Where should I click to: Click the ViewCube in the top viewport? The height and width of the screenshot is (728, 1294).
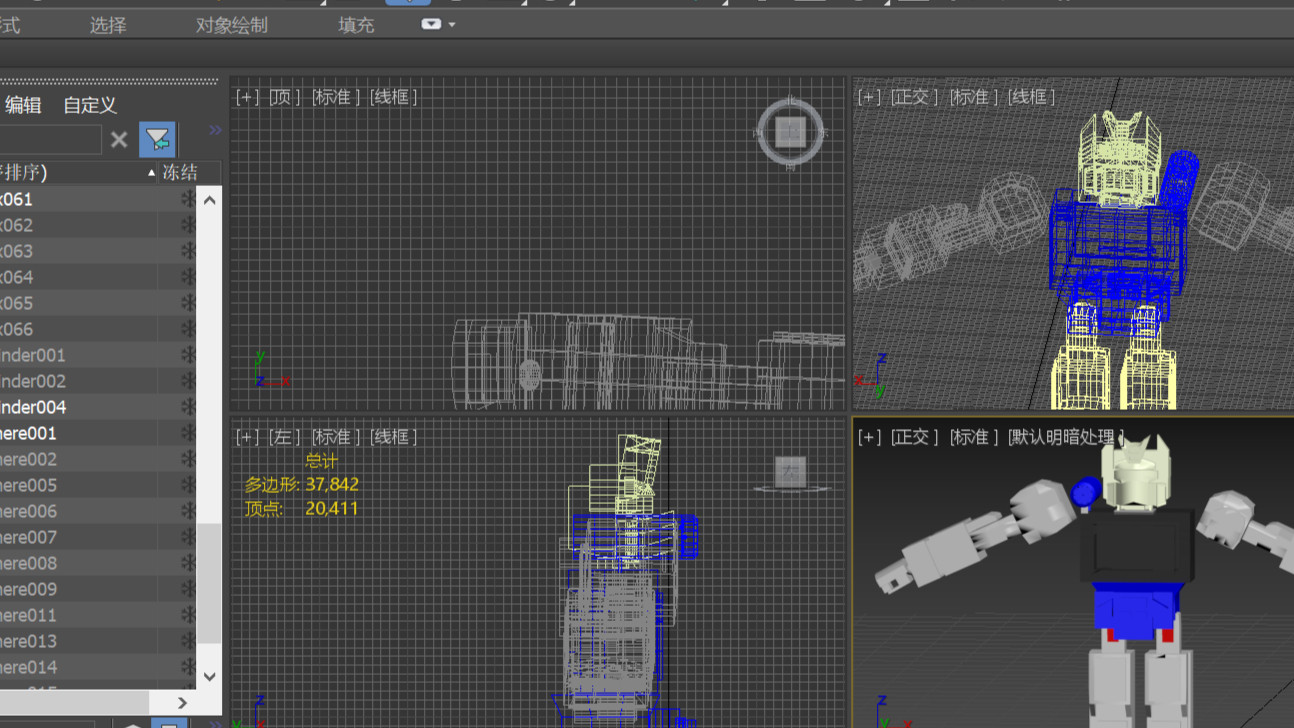[790, 131]
